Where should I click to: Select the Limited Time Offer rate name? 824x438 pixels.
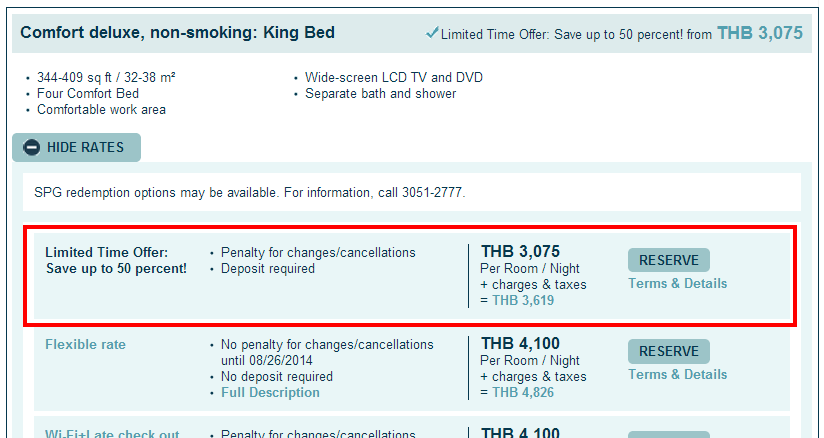[116, 260]
